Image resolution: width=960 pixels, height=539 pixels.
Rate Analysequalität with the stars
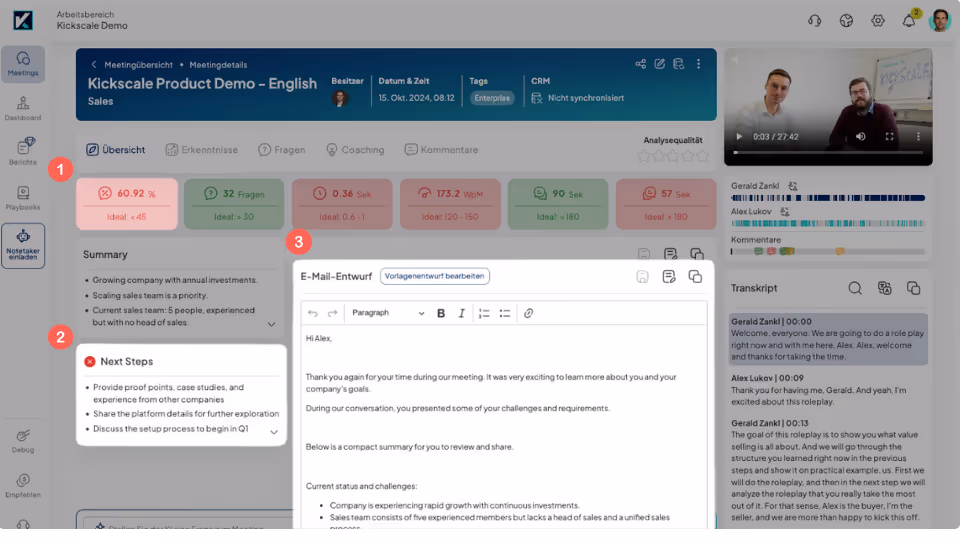673,156
